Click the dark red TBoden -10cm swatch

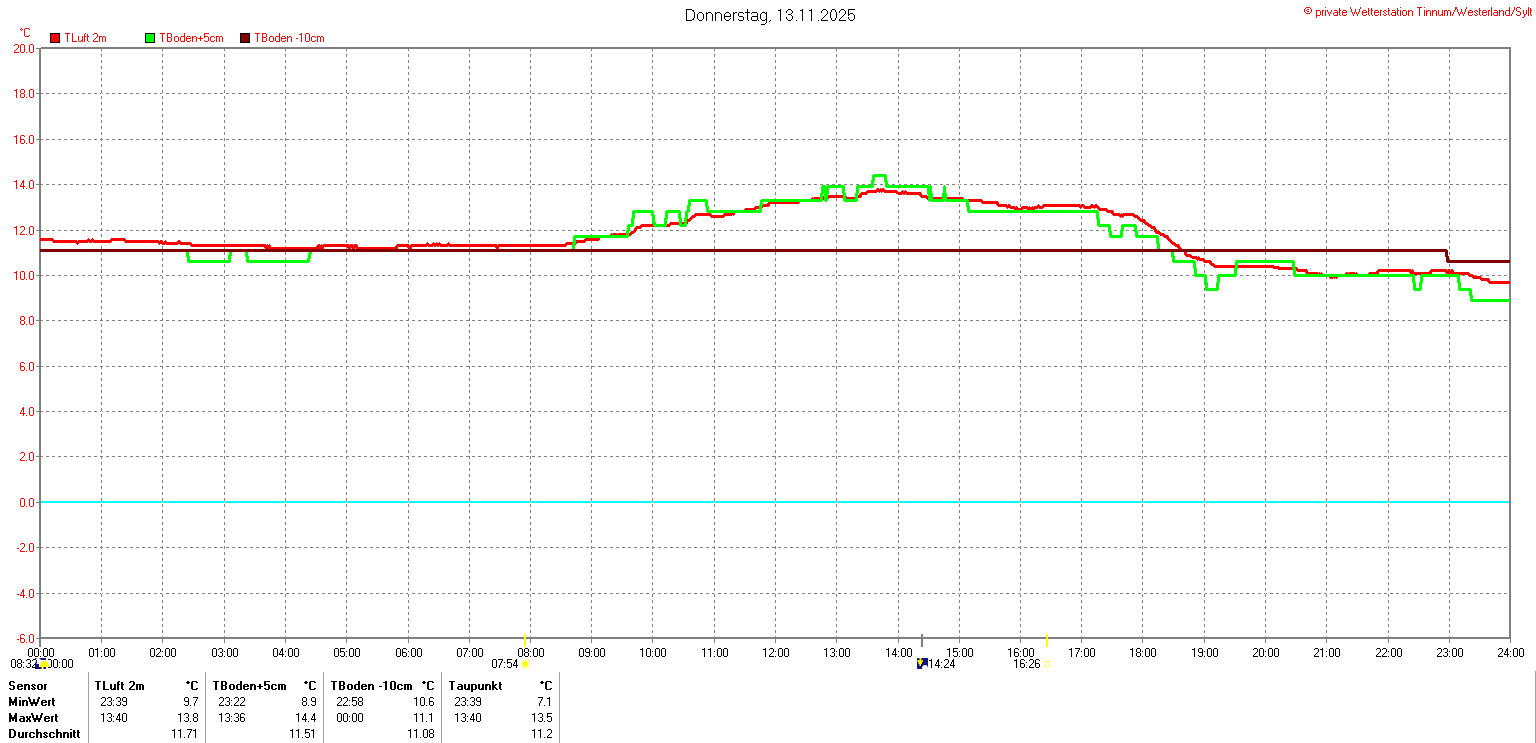tap(245, 38)
